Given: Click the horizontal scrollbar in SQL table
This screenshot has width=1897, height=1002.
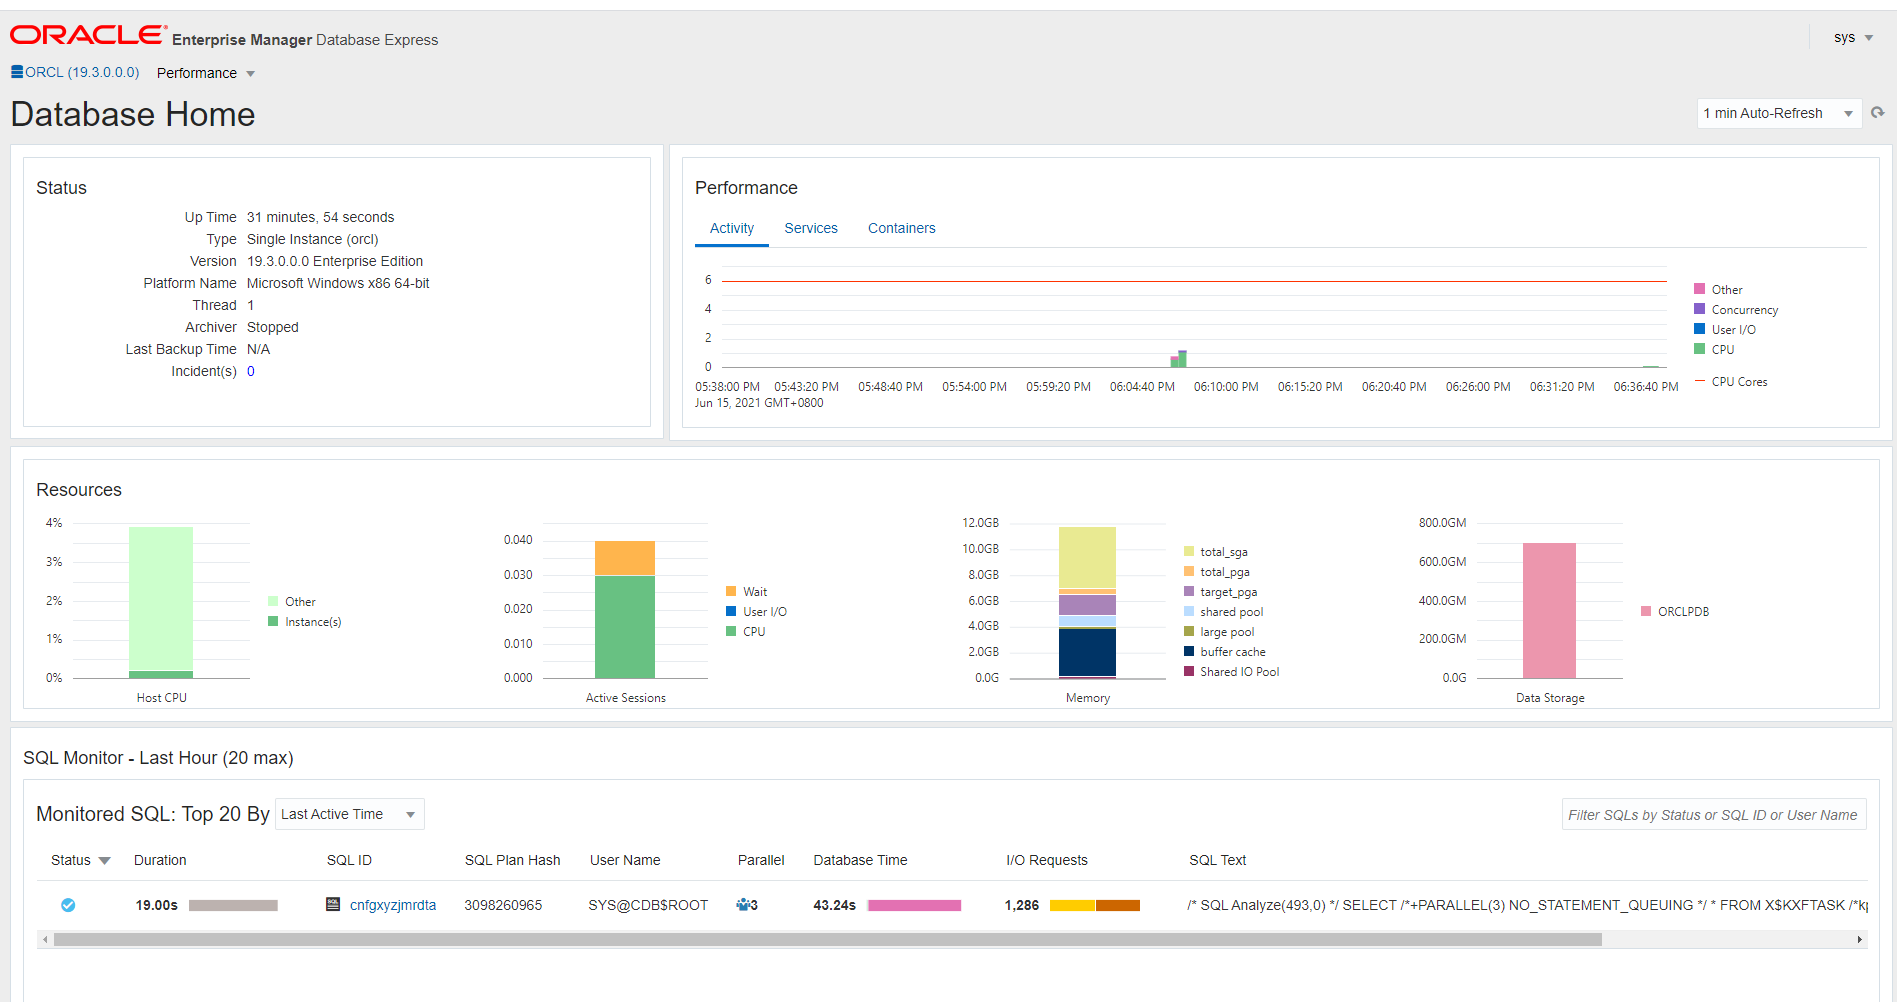Looking at the screenshot, I should point(828,940).
